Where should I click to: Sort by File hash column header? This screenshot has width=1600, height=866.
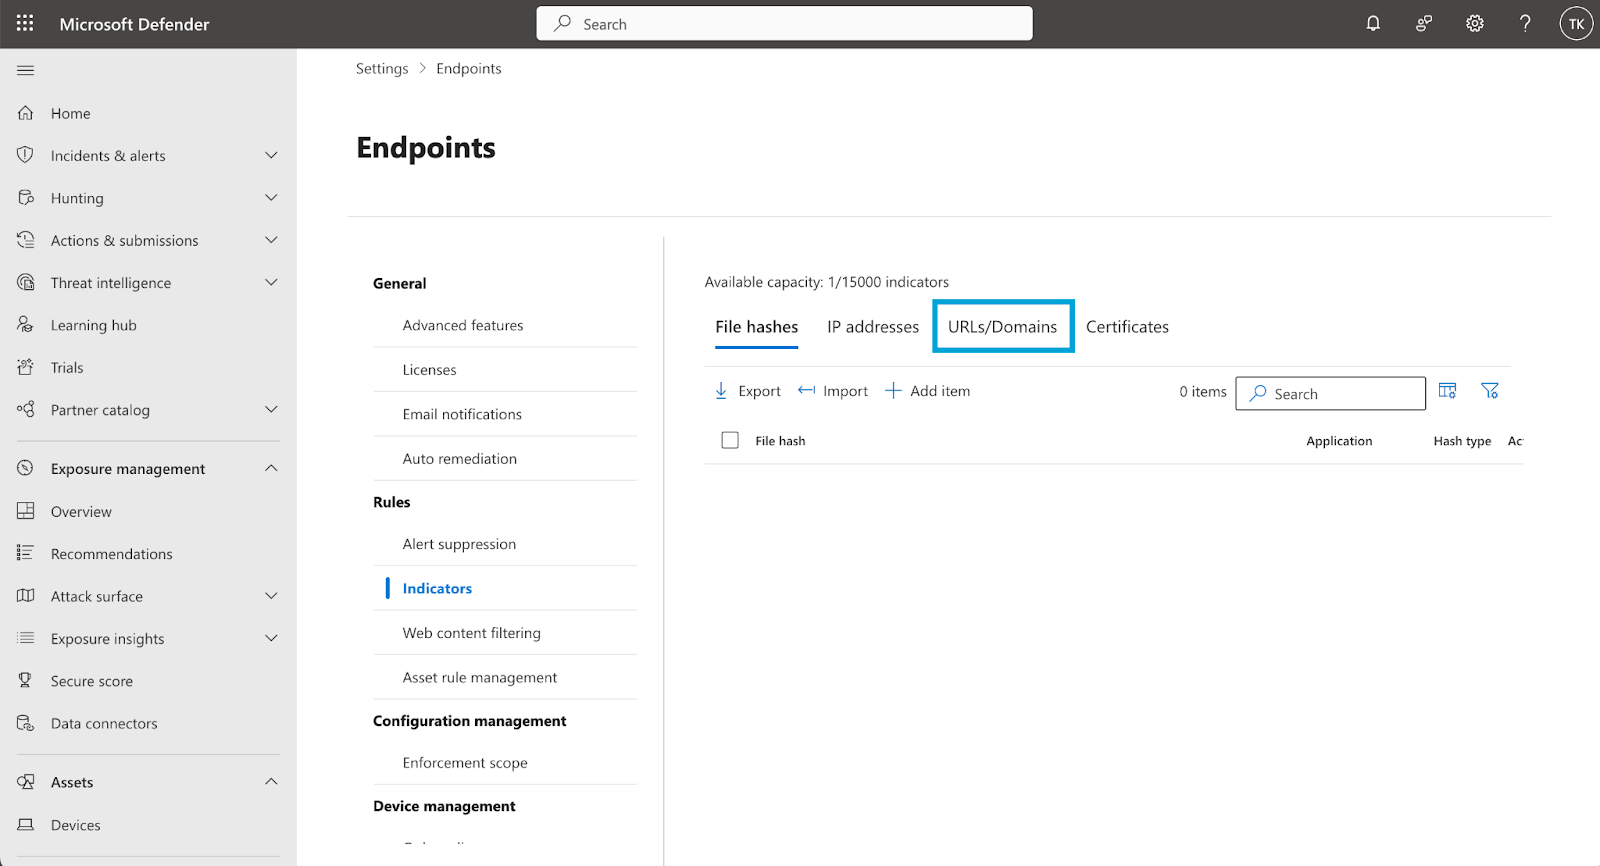coord(780,441)
